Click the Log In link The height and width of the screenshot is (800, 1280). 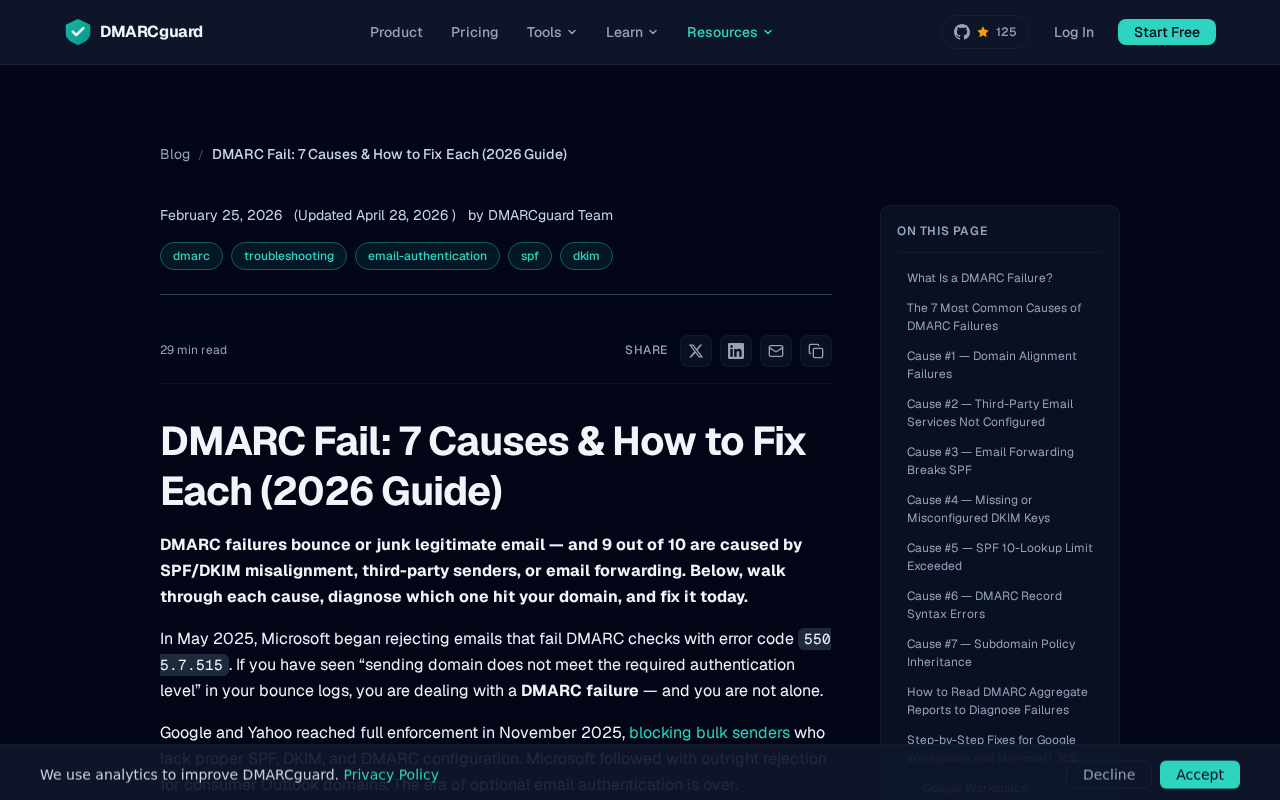coord(1074,32)
